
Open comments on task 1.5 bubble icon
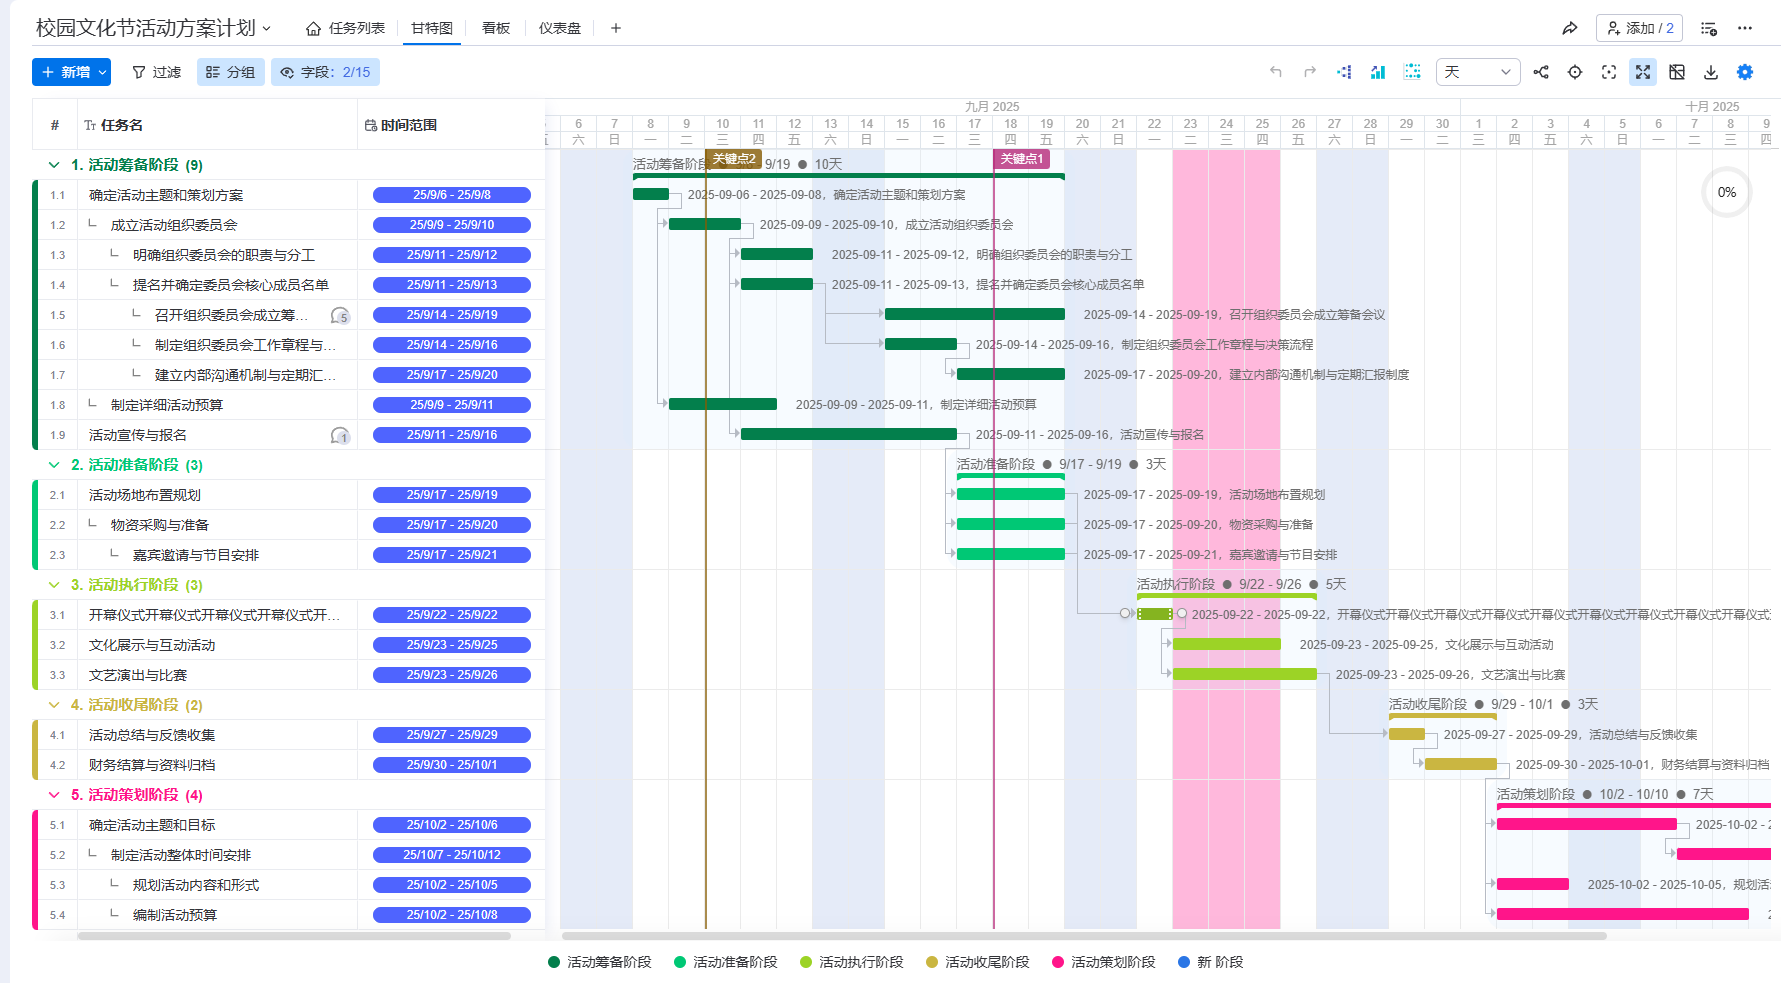[x=340, y=315]
